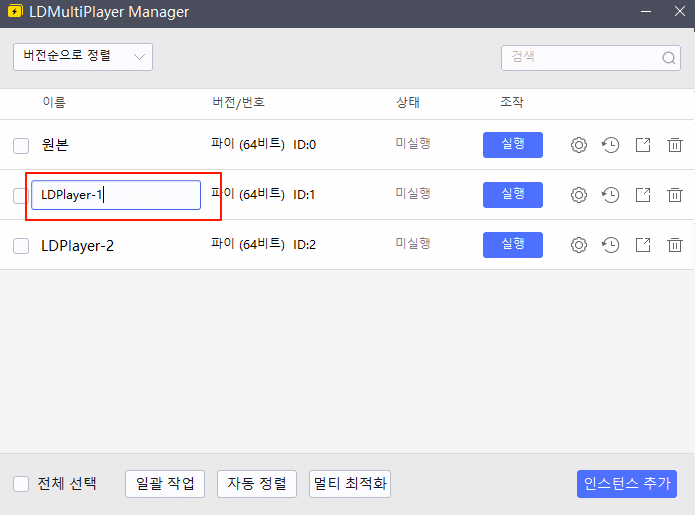
Task: Click the 이름 column header
Action: click(54, 103)
